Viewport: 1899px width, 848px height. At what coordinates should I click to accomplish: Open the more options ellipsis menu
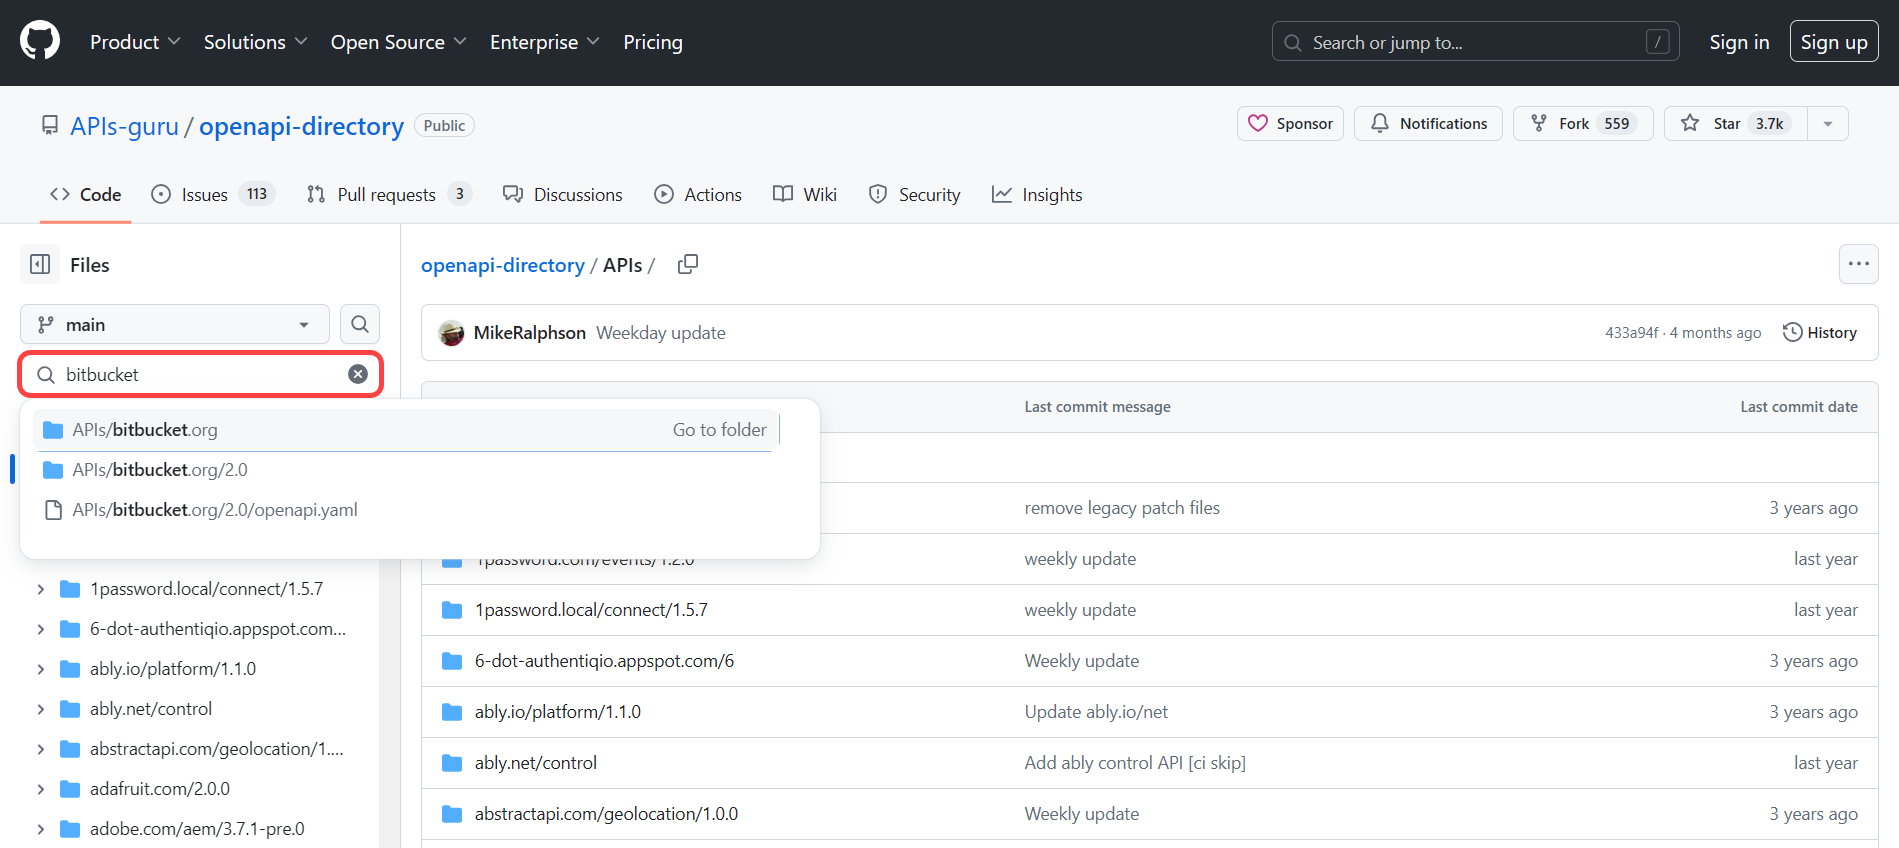[1859, 264]
